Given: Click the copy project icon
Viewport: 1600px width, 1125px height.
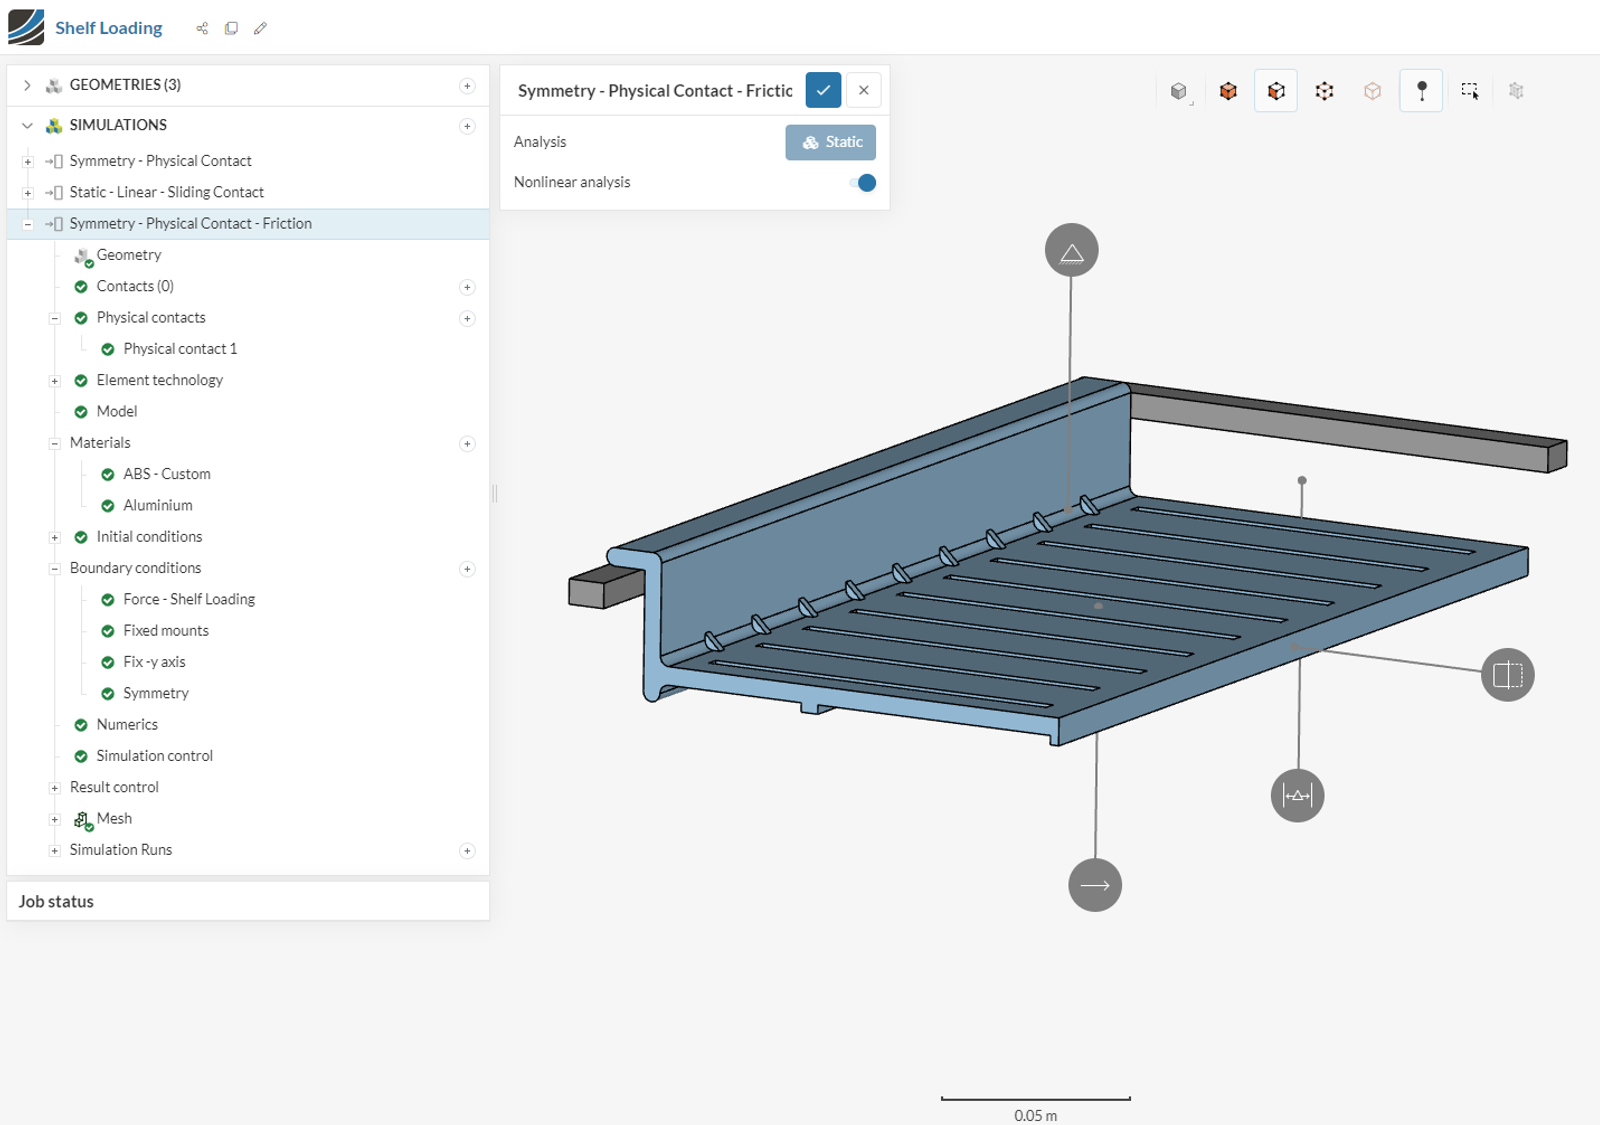Looking at the screenshot, I should tap(231, 28).
